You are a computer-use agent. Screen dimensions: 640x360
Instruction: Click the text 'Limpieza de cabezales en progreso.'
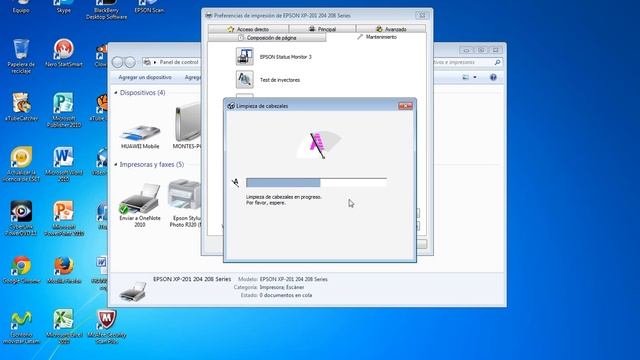(284, 197)
